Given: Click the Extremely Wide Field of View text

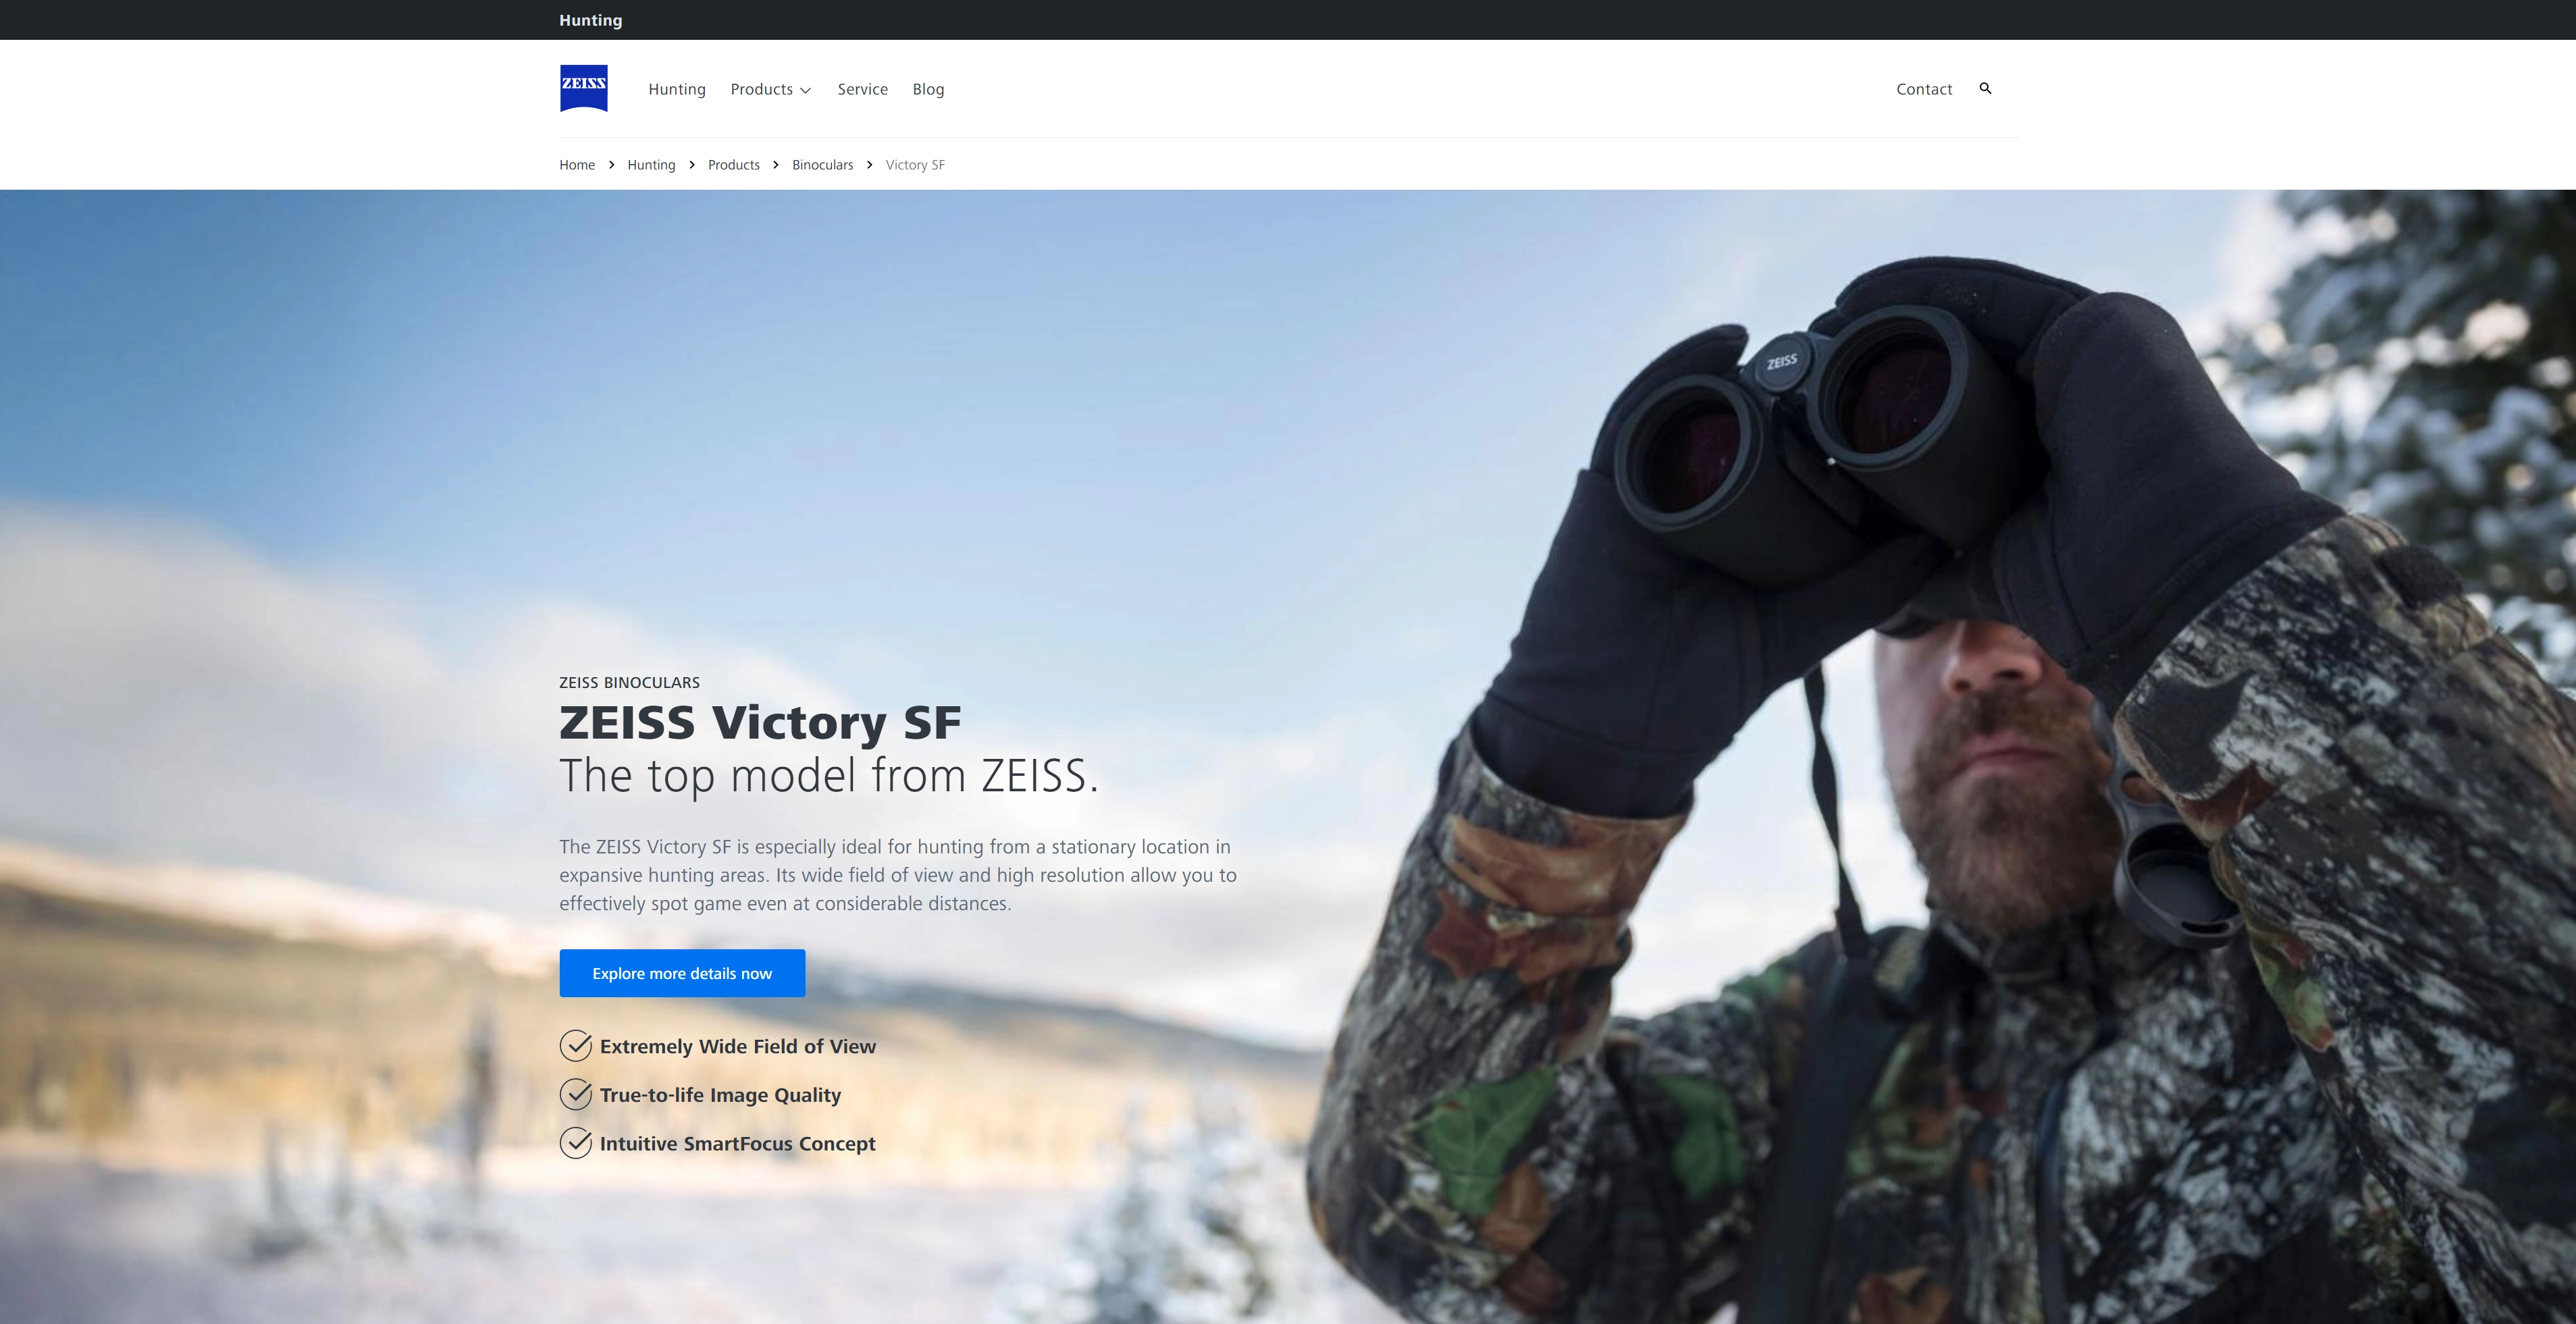Looking at the screenshot, I should [x=738, y=1046].
